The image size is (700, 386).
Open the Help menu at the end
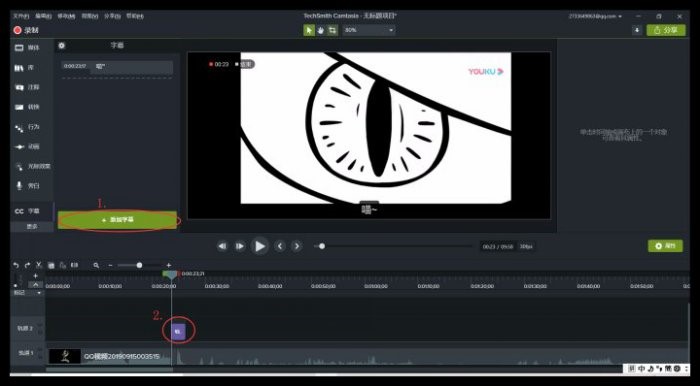click(x=135, y=16)
